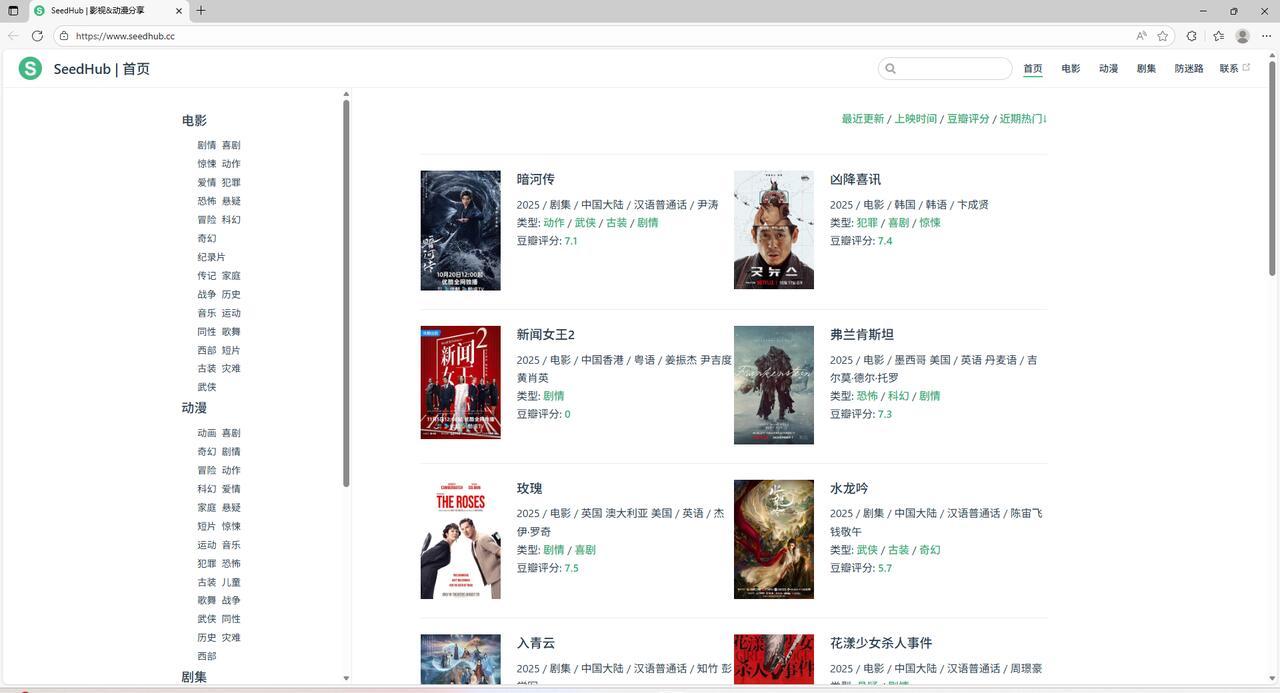Open the 防迷路 navigation item
1280x693 pixels.
[1189, 69]
